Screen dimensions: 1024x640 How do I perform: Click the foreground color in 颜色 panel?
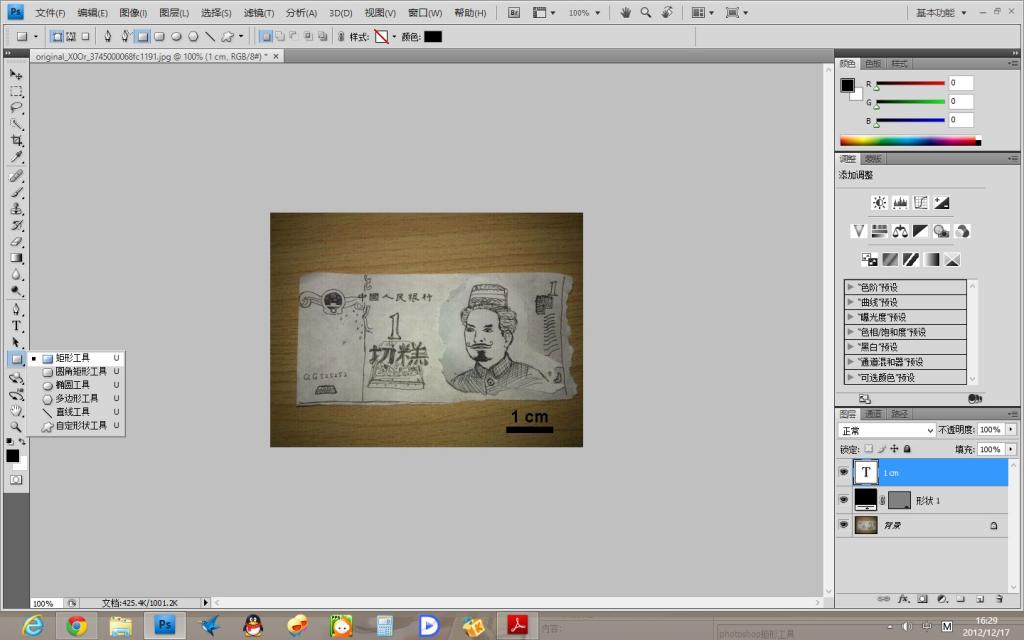click(847, 85)
